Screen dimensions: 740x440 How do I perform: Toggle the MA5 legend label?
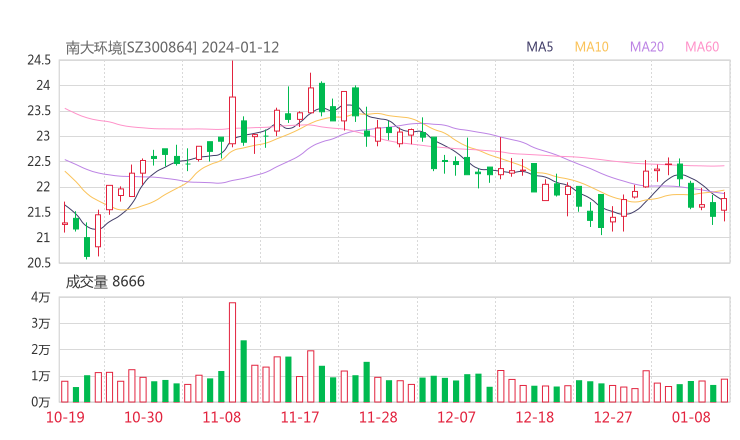[x=540, y=47]
